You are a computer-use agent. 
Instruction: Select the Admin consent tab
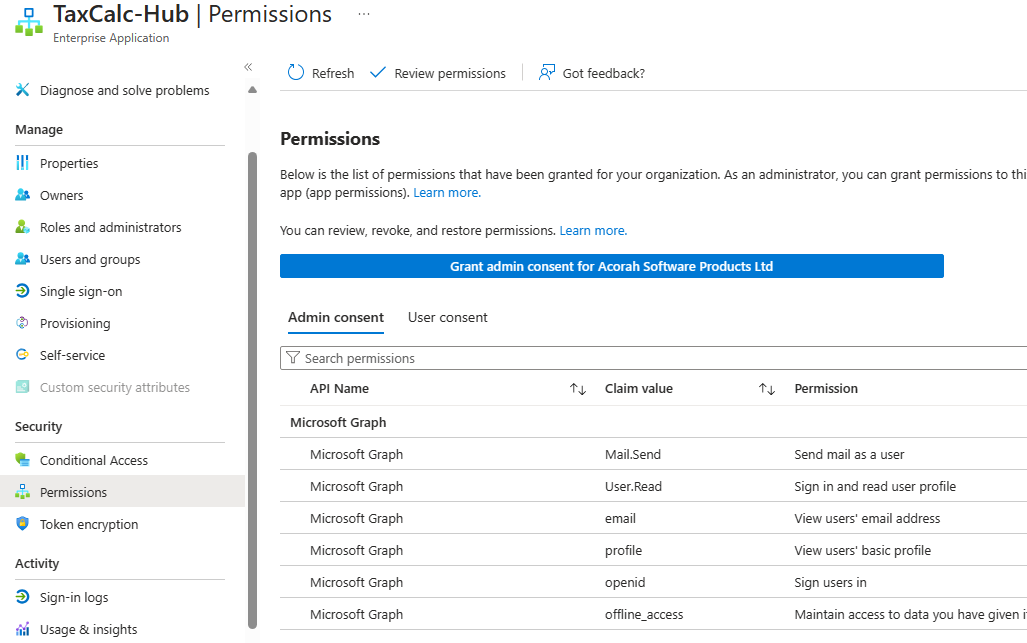pyautogui.click(x=336, y=317)
